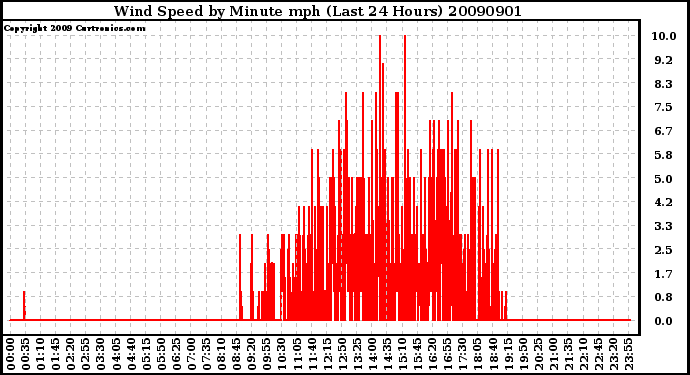This screenshot has height=375, width=690.
Task: Click the 23:20 time label
Action: pos(613,354)
